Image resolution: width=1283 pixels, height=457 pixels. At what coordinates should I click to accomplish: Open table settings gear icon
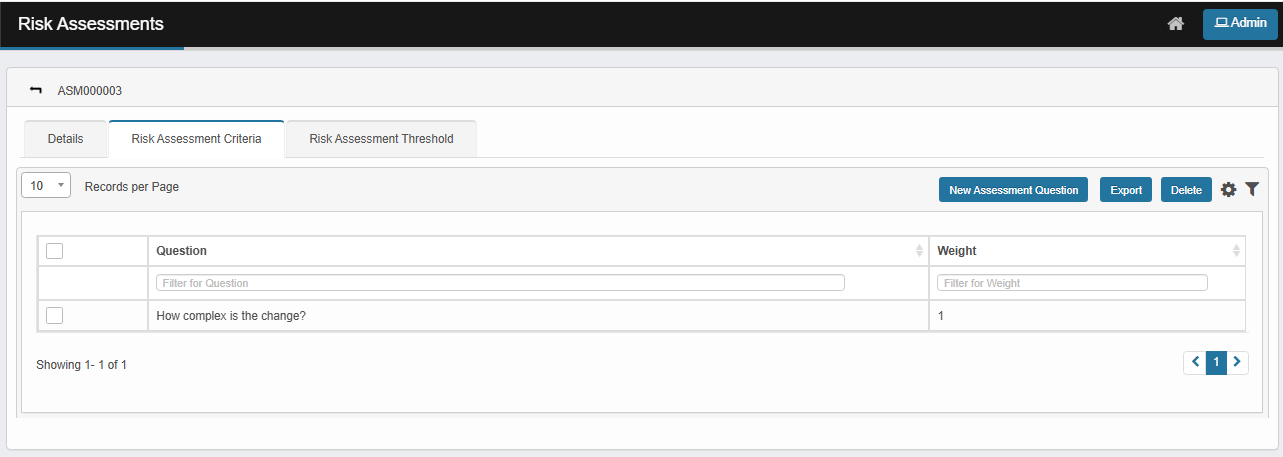coord(1228,190)
